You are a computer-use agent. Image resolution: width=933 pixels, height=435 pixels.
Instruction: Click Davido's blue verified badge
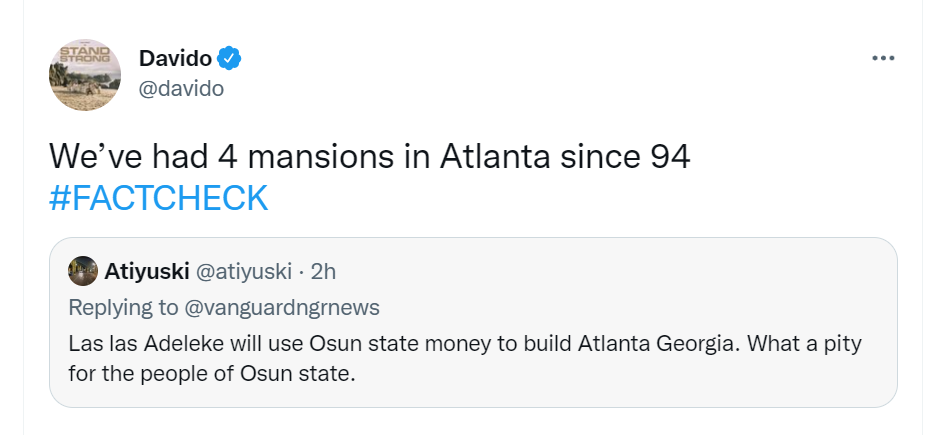pyautogui.click(x=230, y=58)
